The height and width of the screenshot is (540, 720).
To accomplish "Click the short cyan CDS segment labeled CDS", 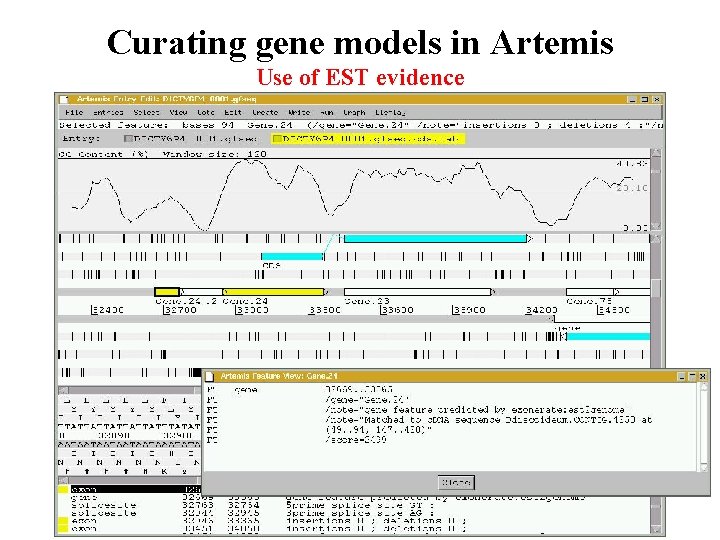I will [x=292, y=256].
